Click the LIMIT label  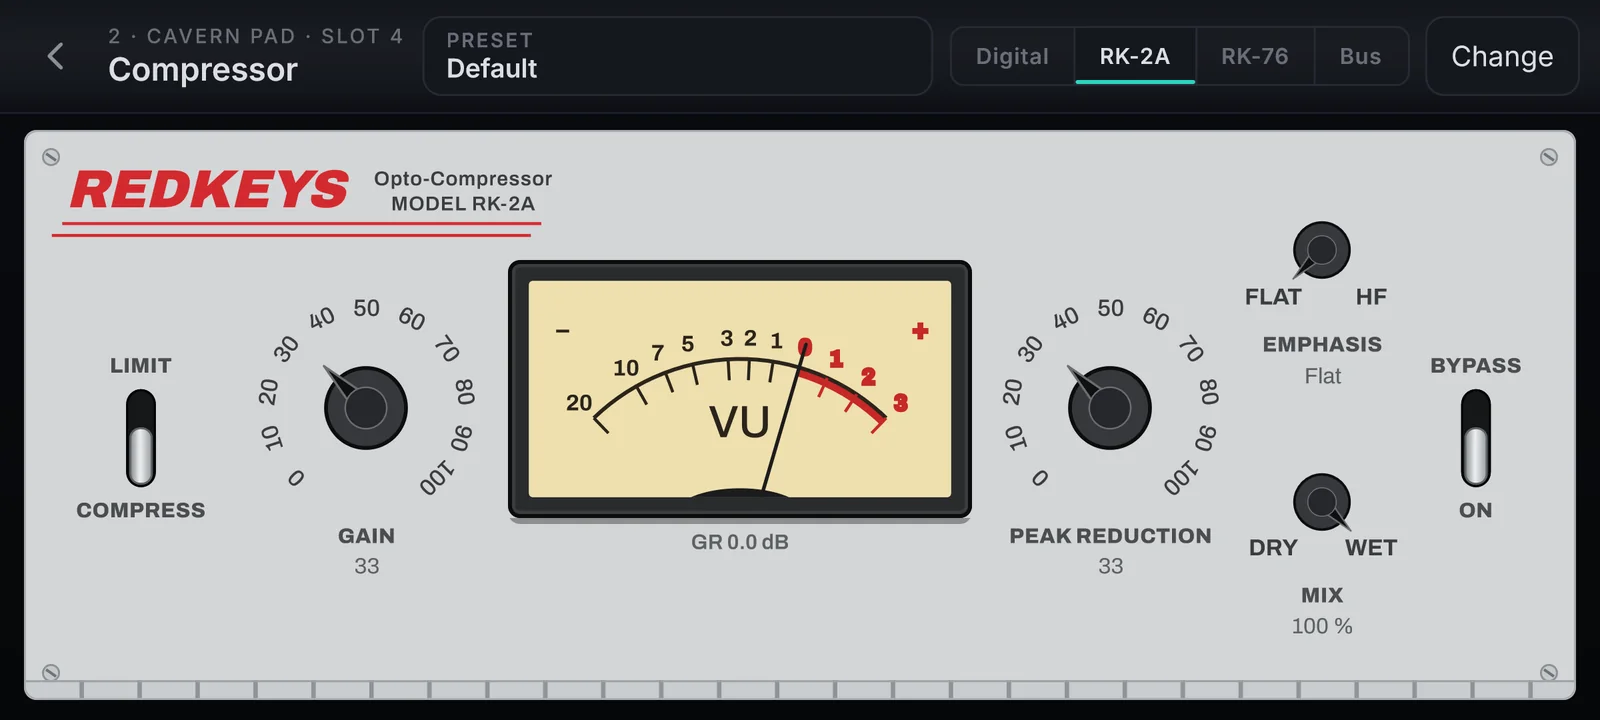[141, 366]
